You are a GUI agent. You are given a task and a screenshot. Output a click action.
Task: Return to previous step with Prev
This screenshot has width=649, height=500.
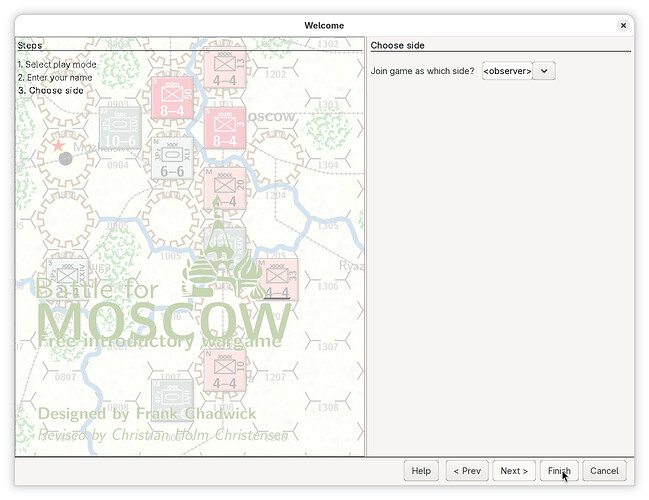click(x=467, y=471)
